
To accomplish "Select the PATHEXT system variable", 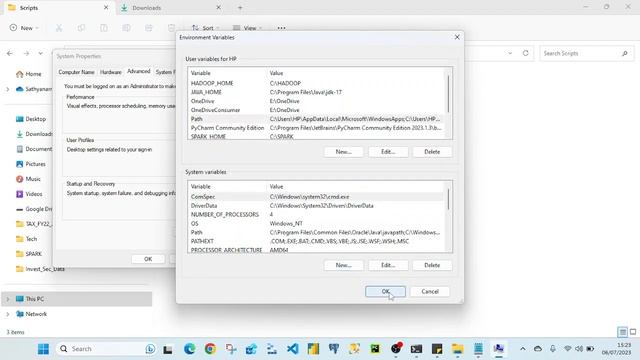I will click(317, 241).
